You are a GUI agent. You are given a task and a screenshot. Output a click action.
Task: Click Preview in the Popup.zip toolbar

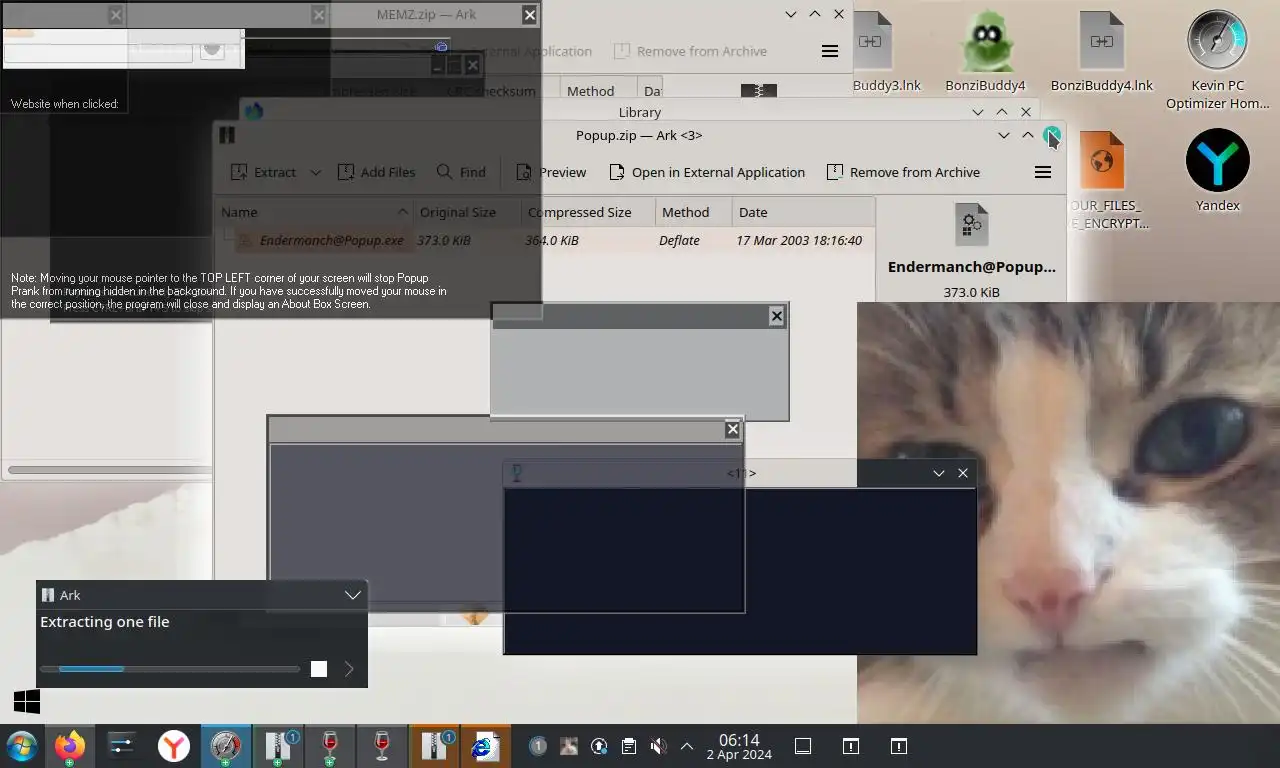tap(551, 172)
